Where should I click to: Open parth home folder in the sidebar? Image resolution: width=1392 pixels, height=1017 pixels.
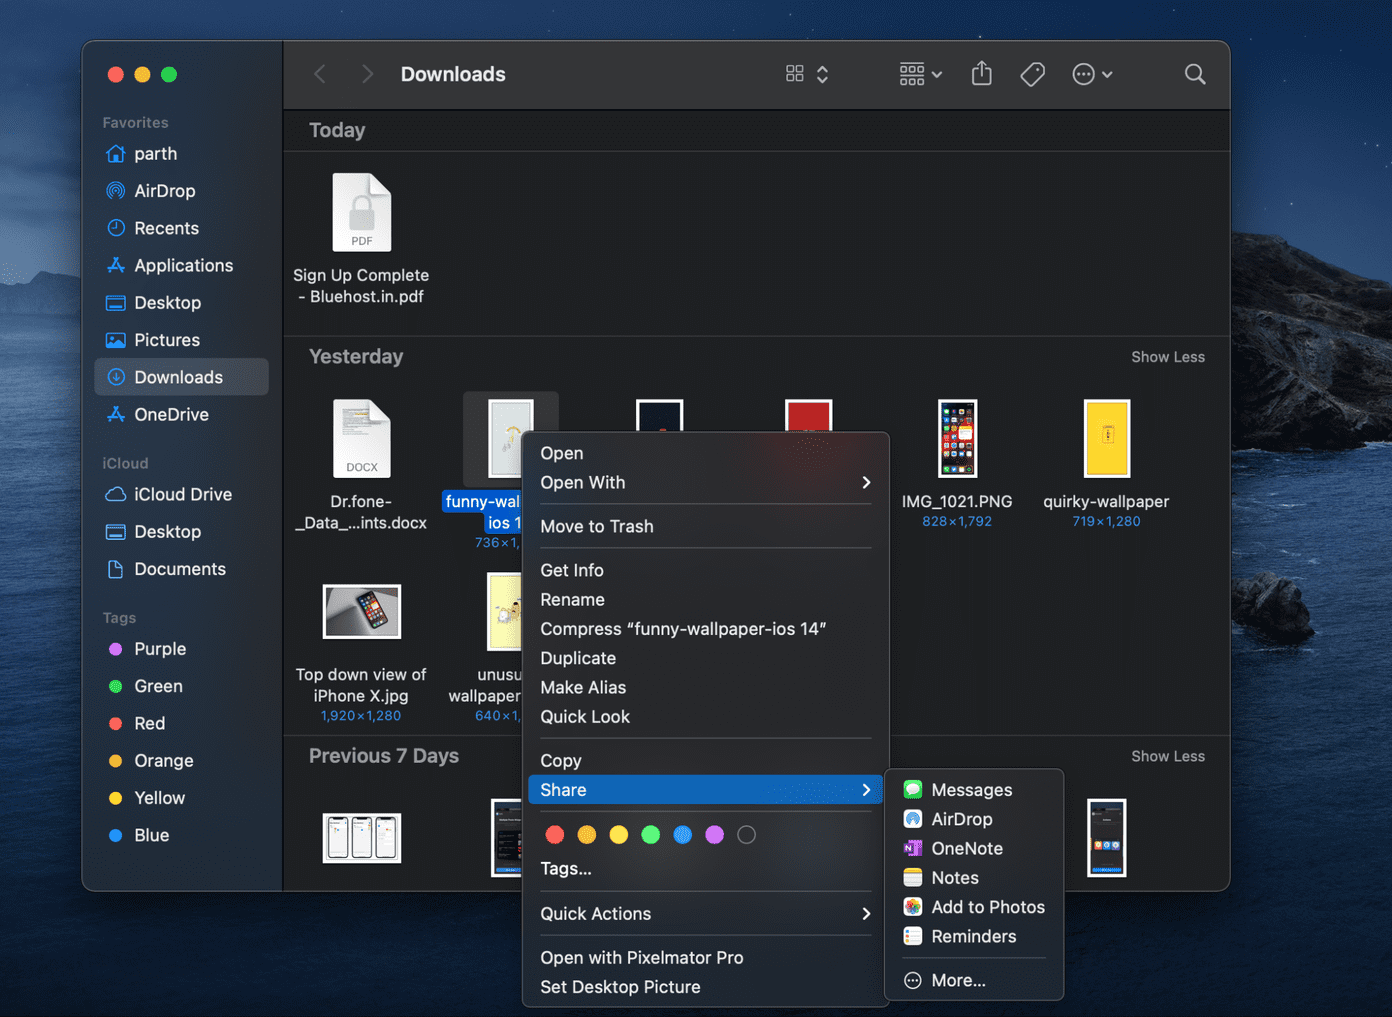click(x=181, y=154)
